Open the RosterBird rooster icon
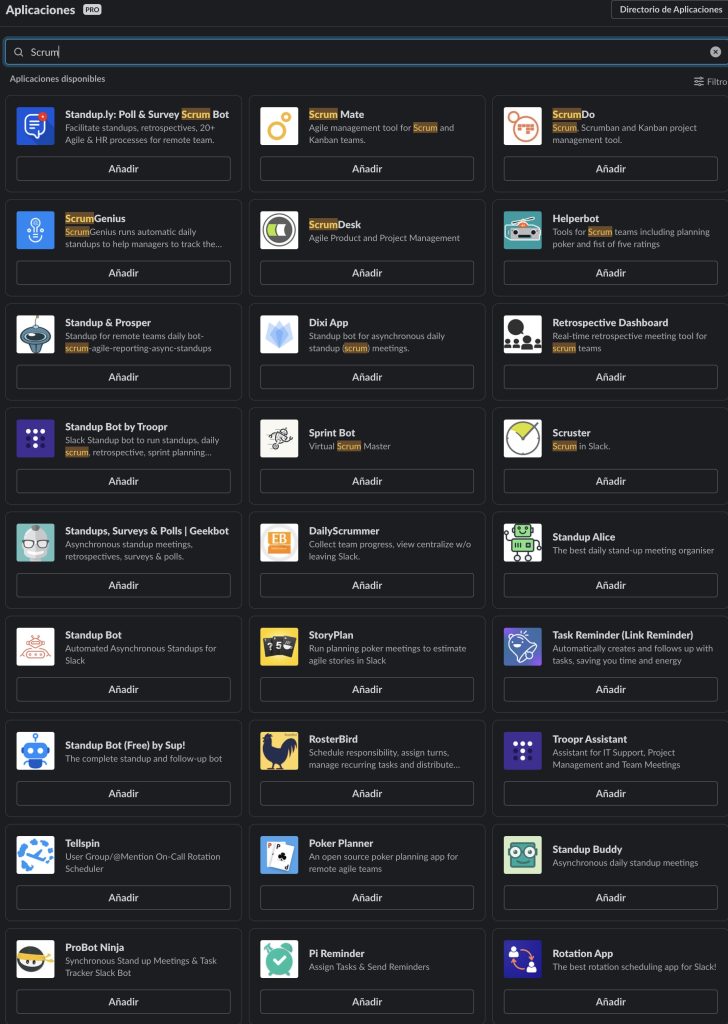The height and width of the screenshot is (1024, 728). point(279,751)
